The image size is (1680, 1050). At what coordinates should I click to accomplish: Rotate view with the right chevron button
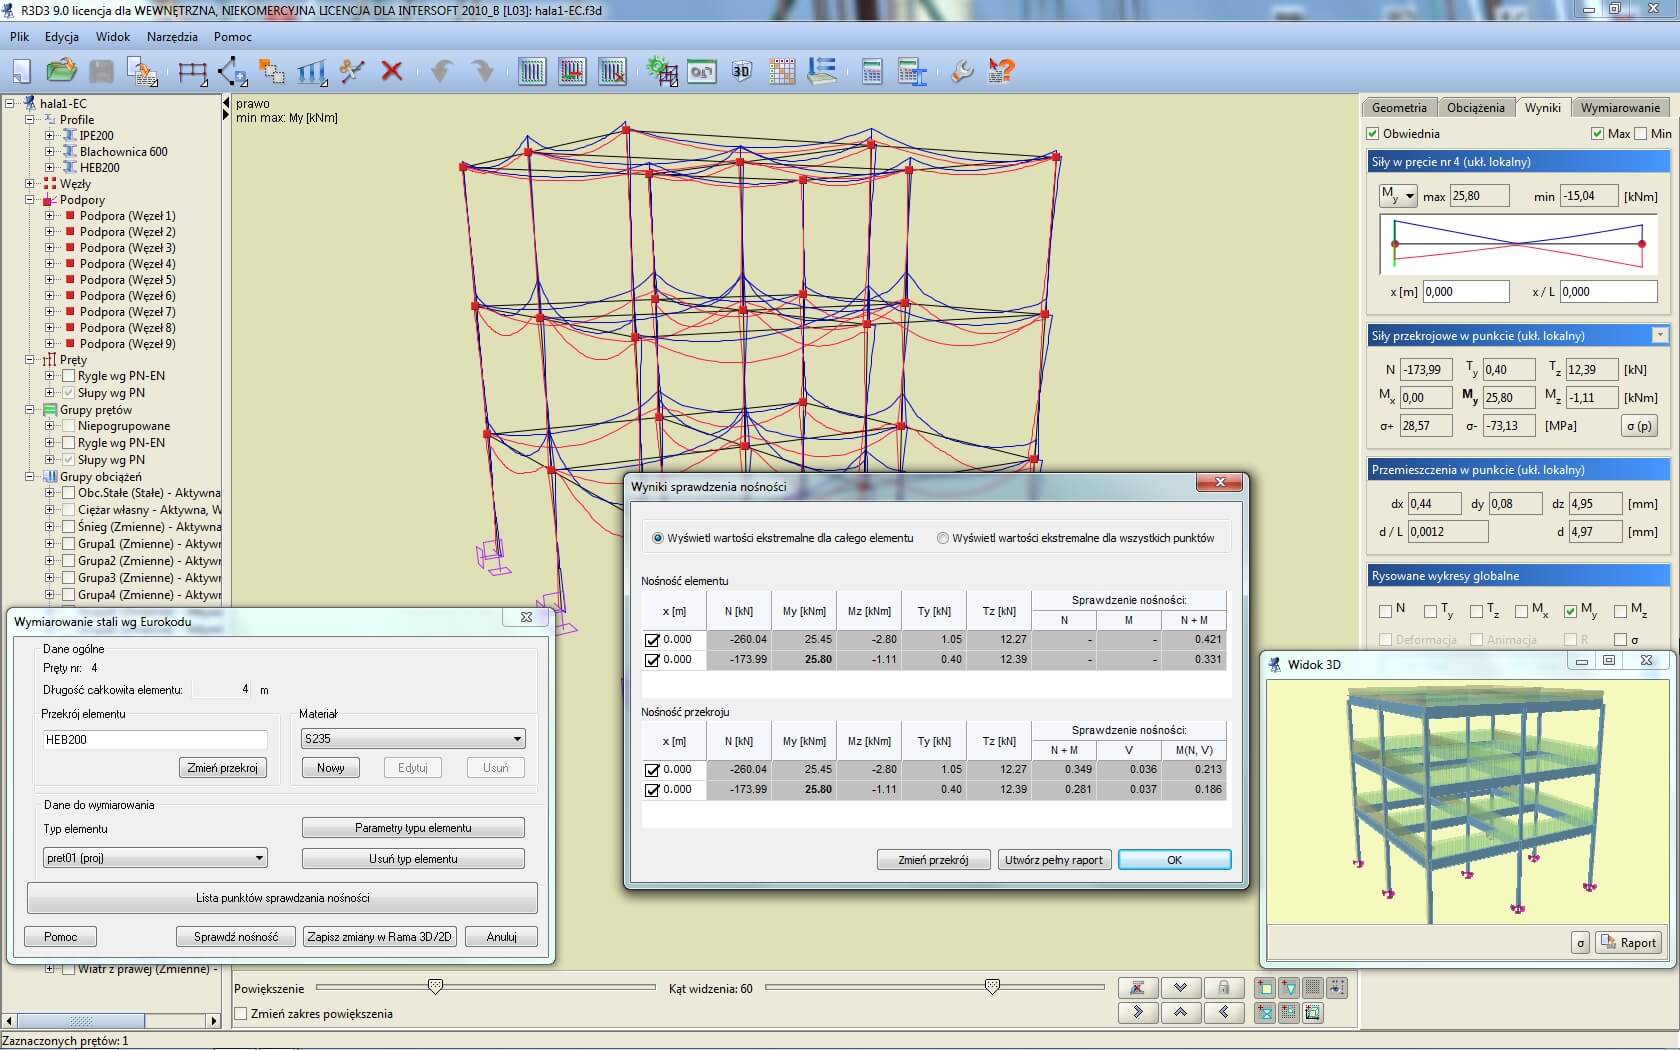1138,1012
